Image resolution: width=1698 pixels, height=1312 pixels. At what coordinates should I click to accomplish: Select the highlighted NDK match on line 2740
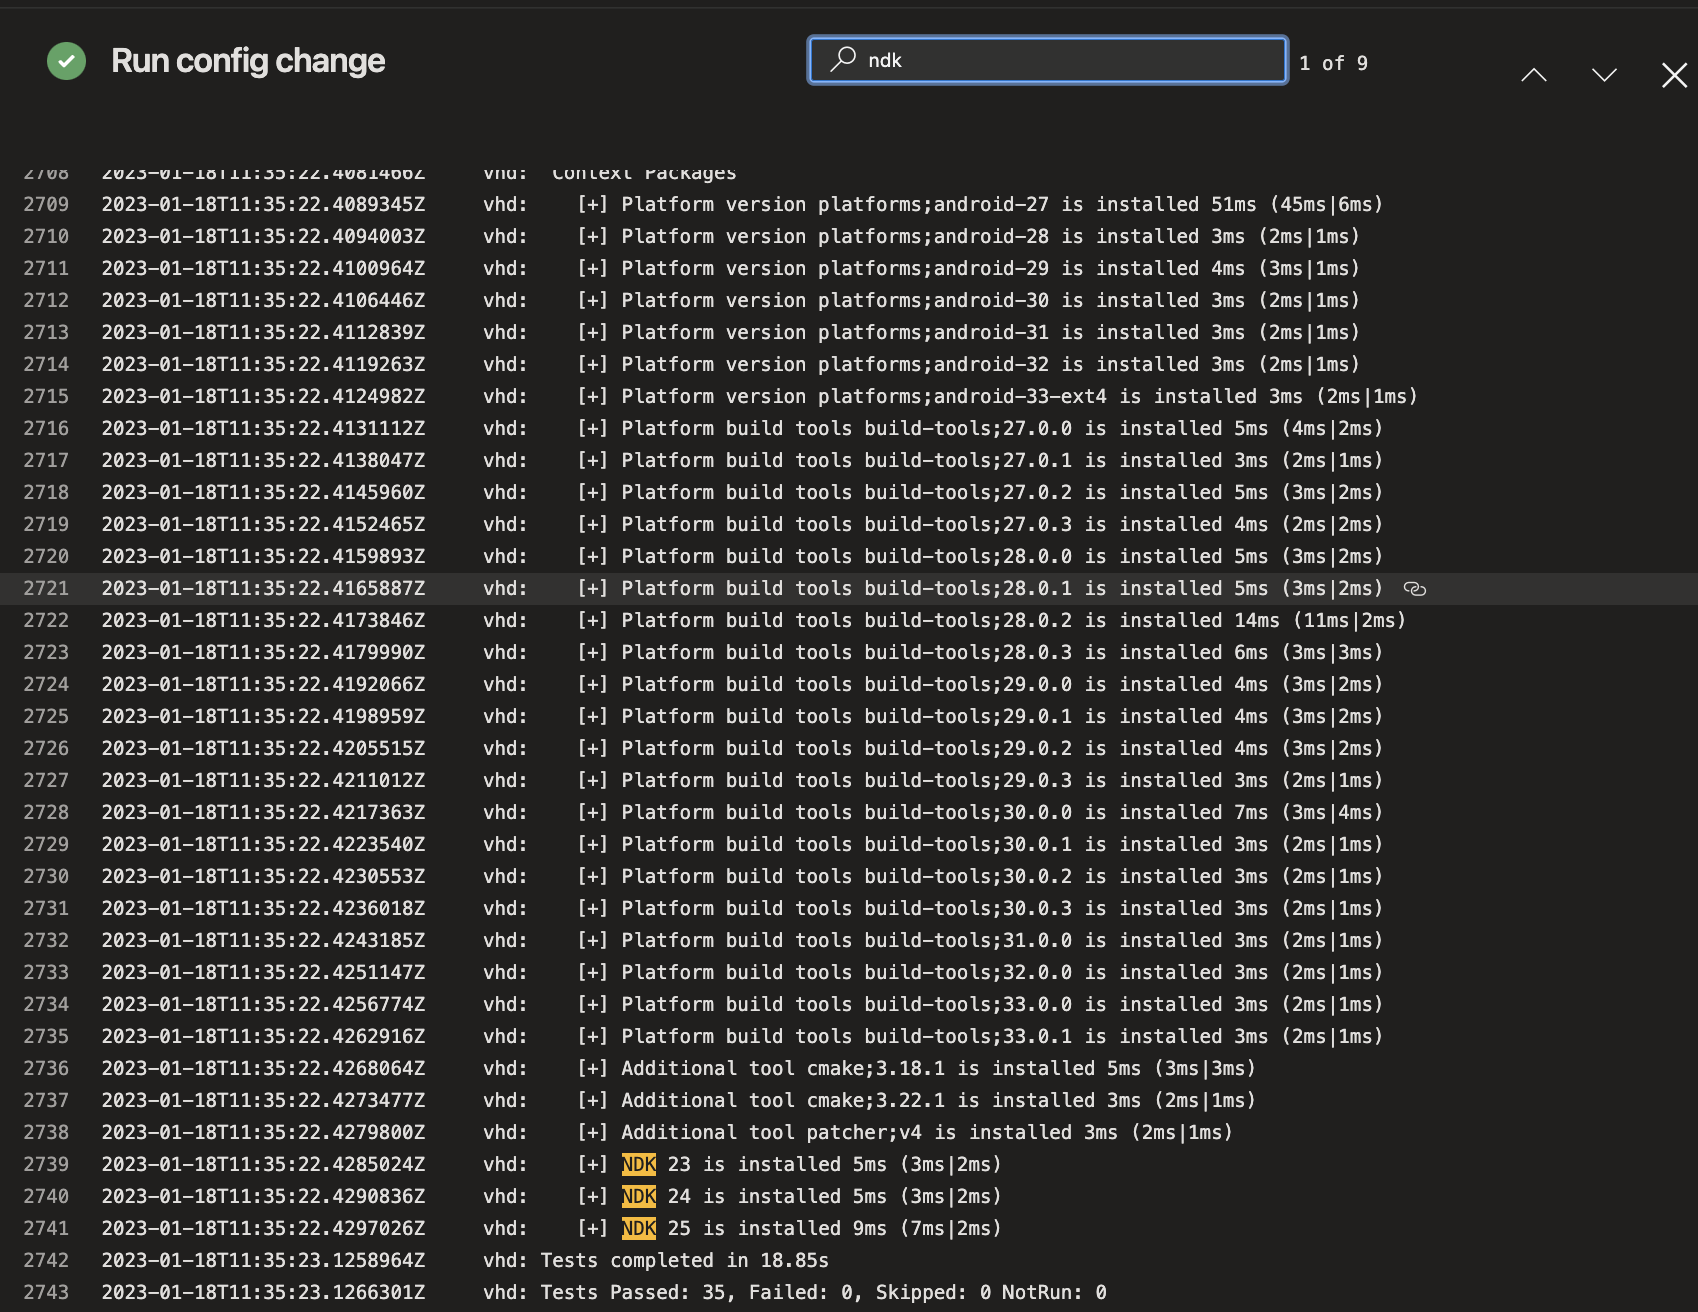click(x=638, y=1196)
